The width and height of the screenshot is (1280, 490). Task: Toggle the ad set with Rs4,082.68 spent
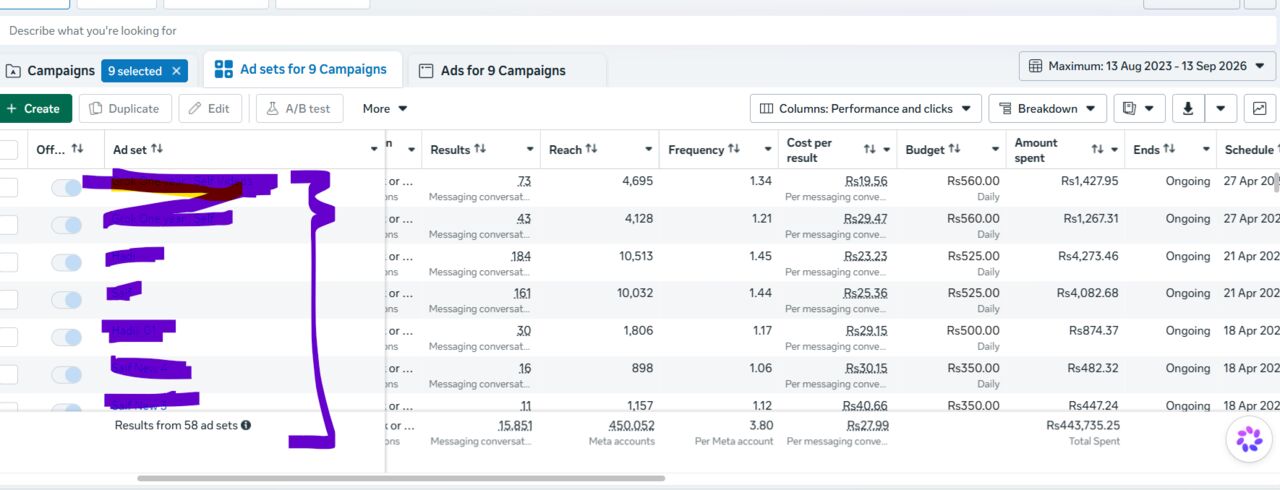[x=66, y=299]
